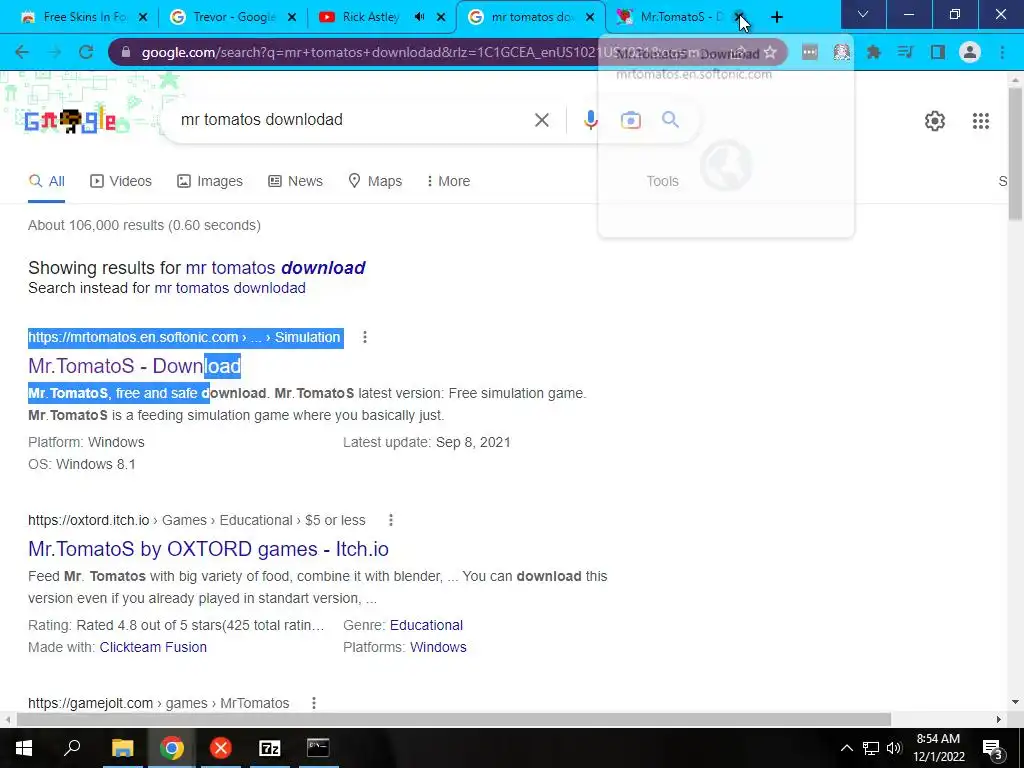Screen dimensions: 1024x768
Task: Switch to Images results
Action: [210, 181]
